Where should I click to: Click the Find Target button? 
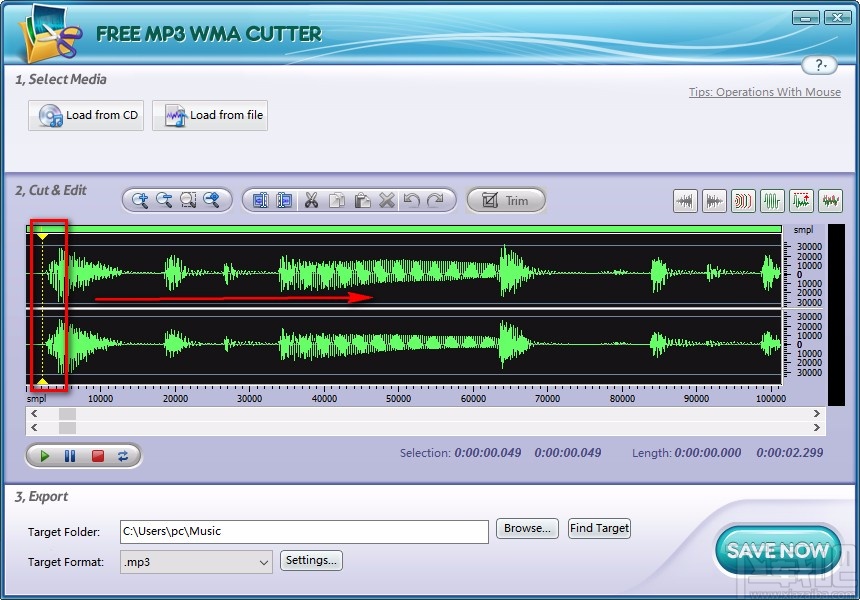(599, 528)
